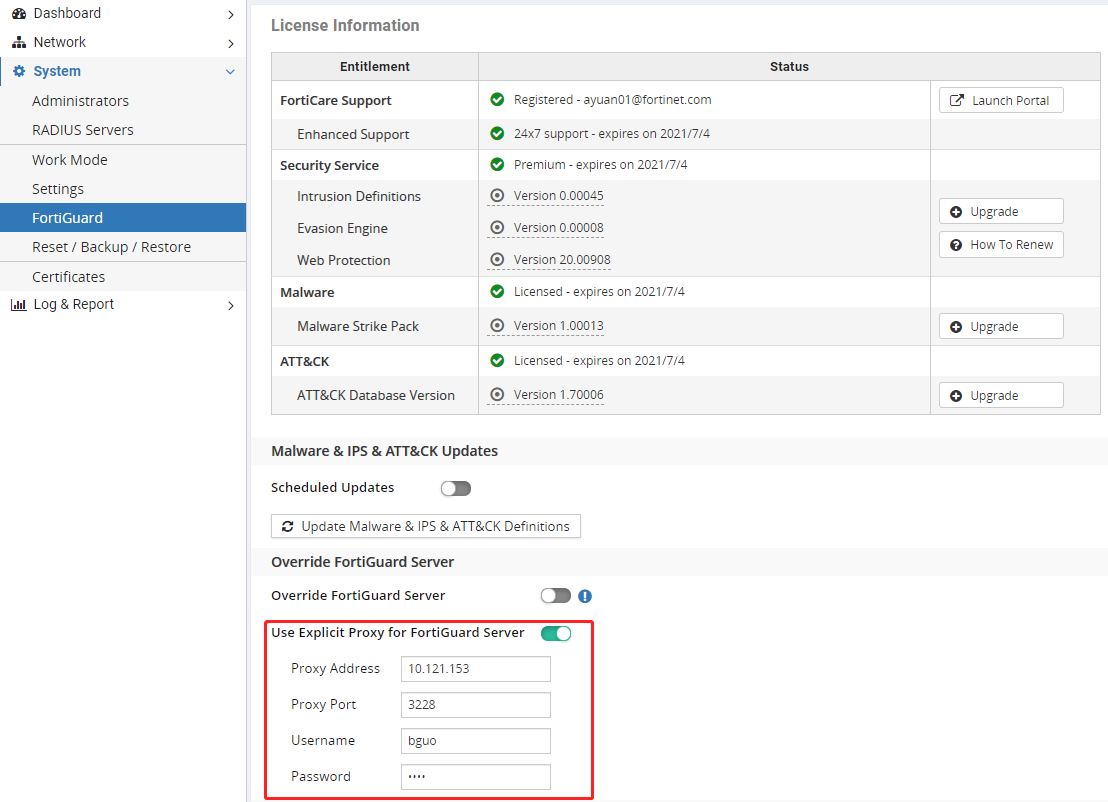Click Upgrade for ATT&CK Database Version
The image size is (1108, 802).
tap(1001, 396)
